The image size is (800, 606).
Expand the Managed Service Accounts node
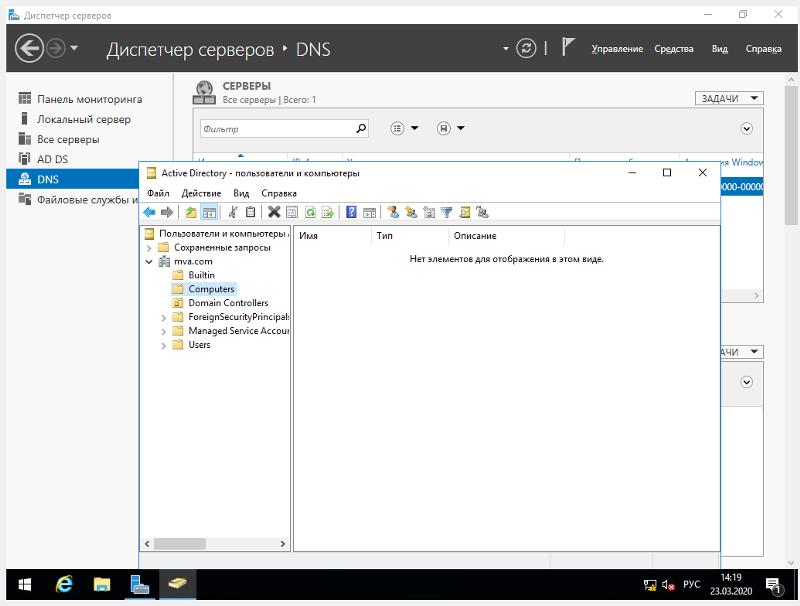click(163, 332)
